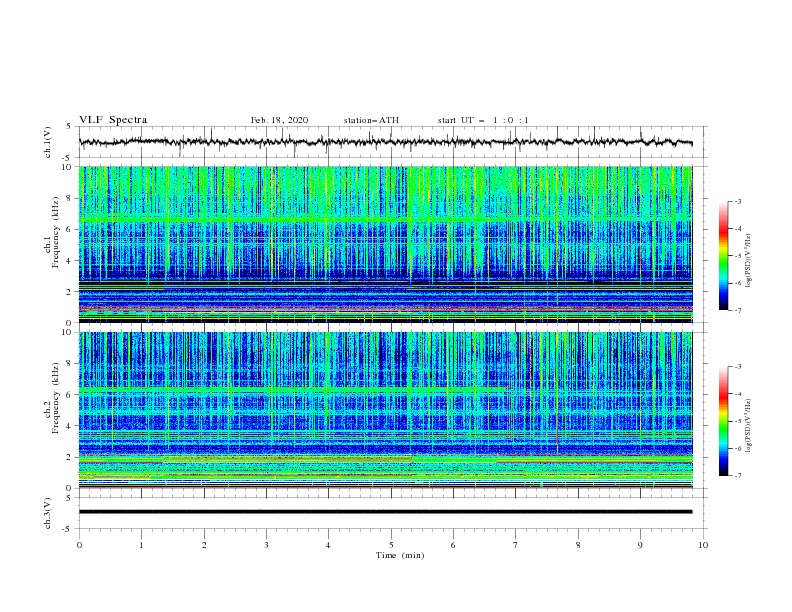
Task: Click the ch.2 "Frequency (kHz)" axis label
Action: pyautogui.click(x=56, y=397)
